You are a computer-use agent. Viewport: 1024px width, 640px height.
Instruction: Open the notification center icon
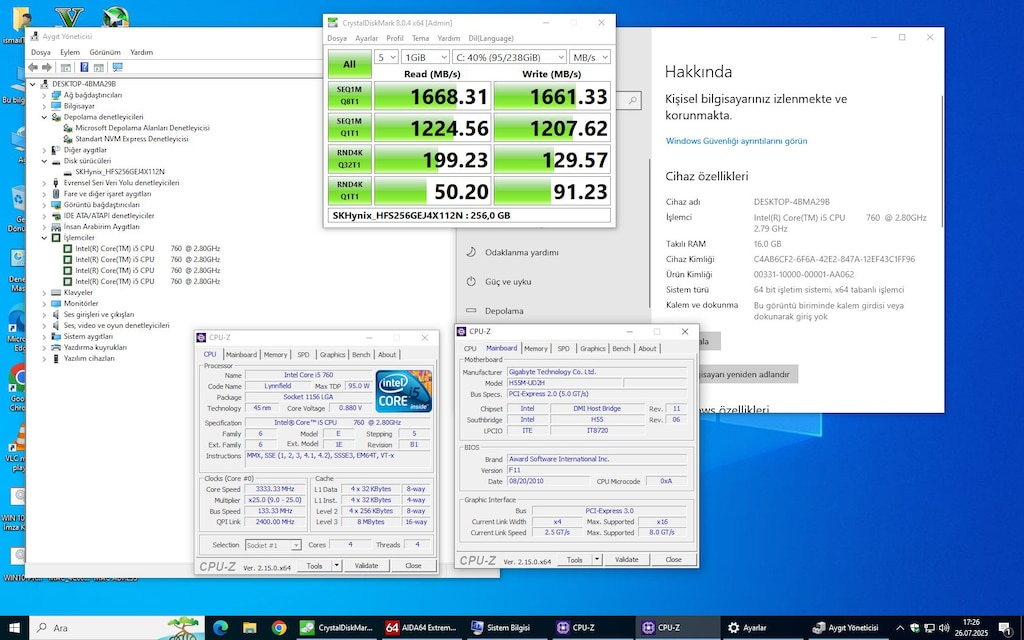point(1004,628)
